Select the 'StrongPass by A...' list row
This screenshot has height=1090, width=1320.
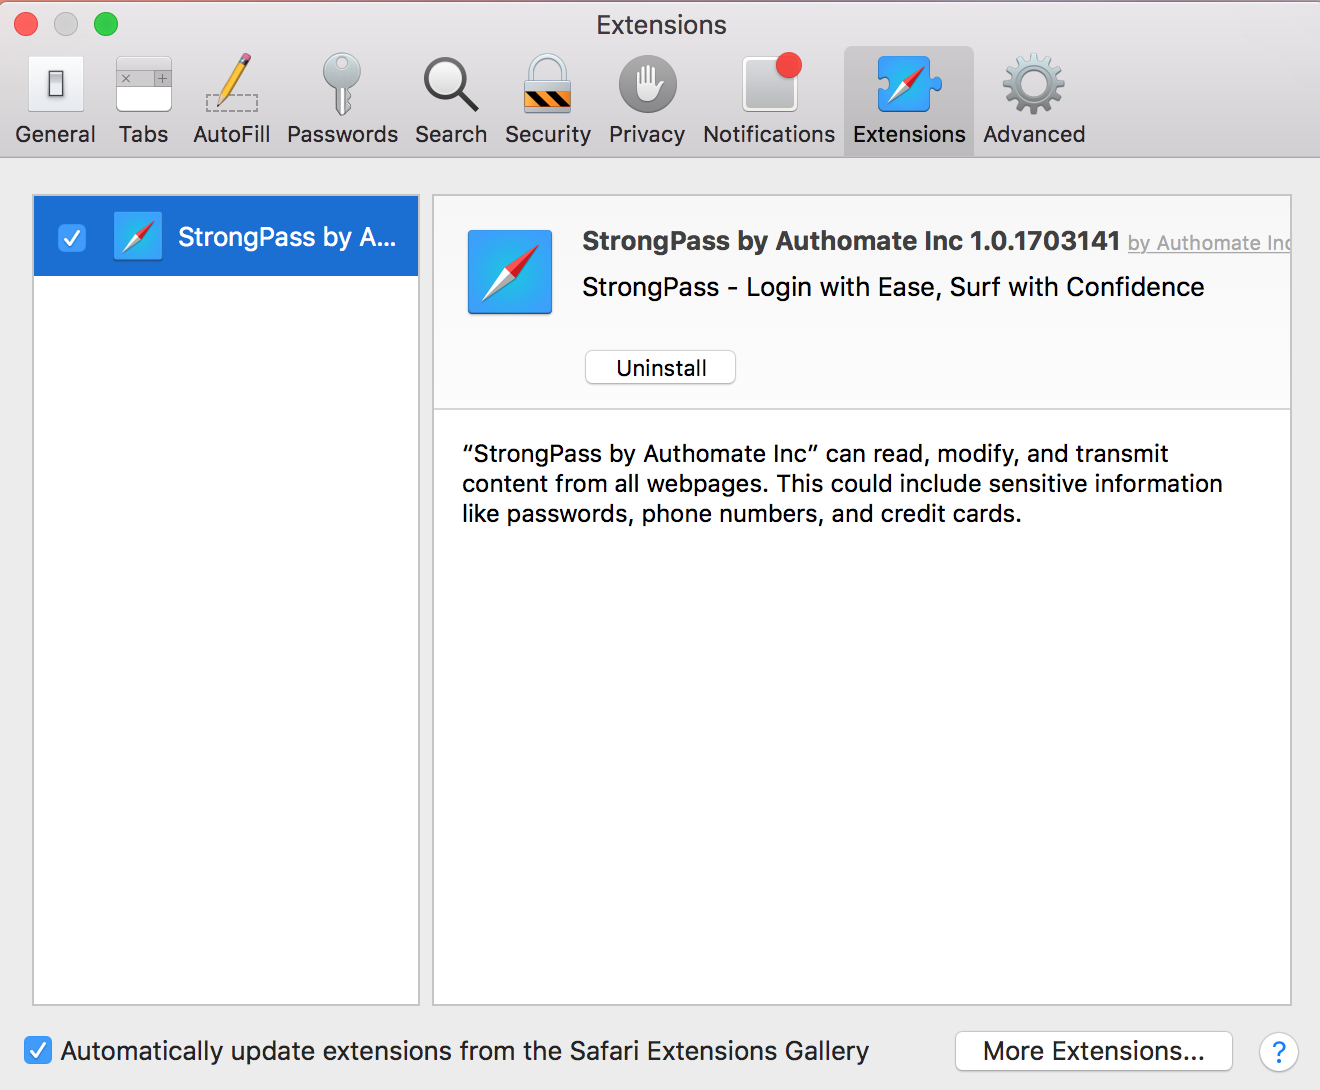click(x=226, y=236)
